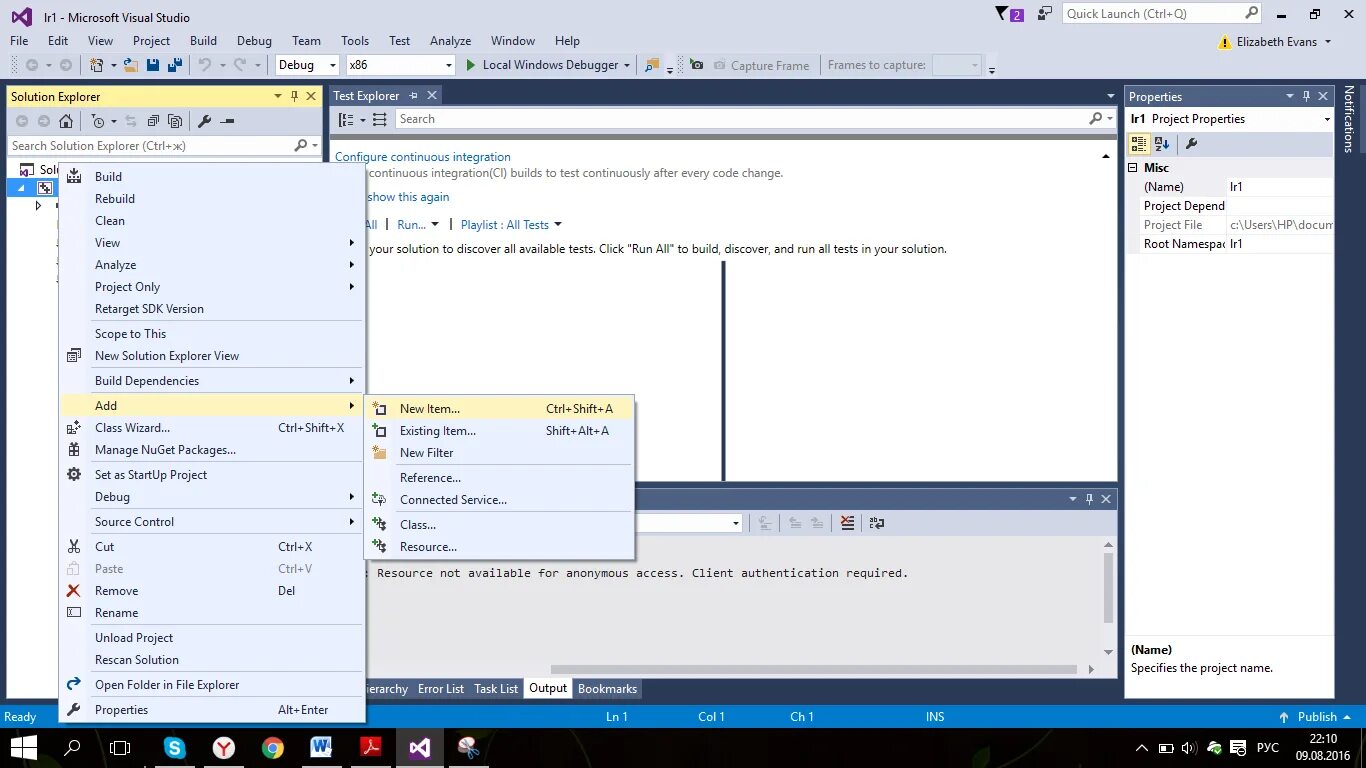Viewport: 1366px width, 768px height.
Task: Click the New Project toolbar icon
Action: pyautogui.click(x=97, y=65)
